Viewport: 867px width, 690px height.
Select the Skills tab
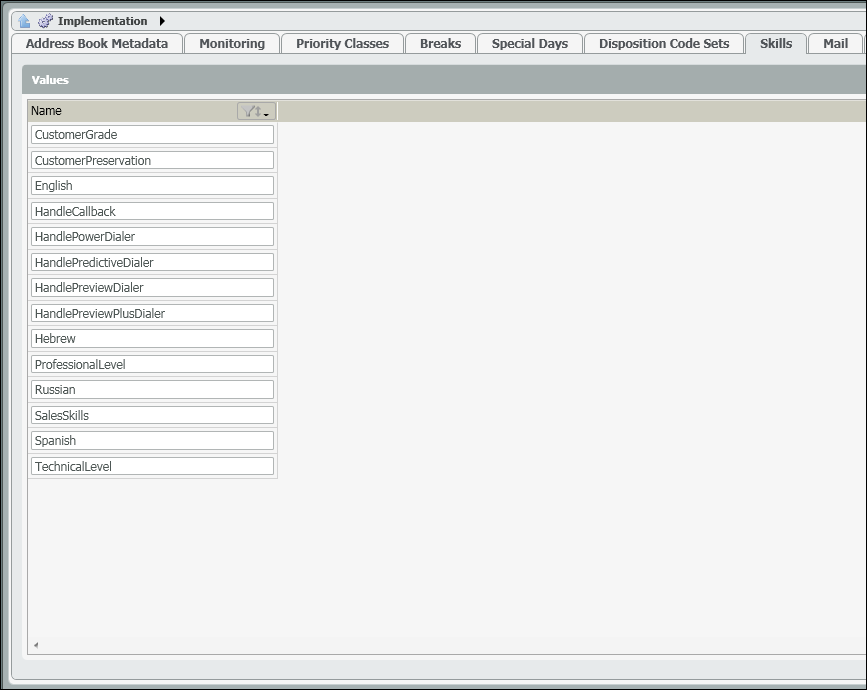pyautogui.click(x=776, y=44)
